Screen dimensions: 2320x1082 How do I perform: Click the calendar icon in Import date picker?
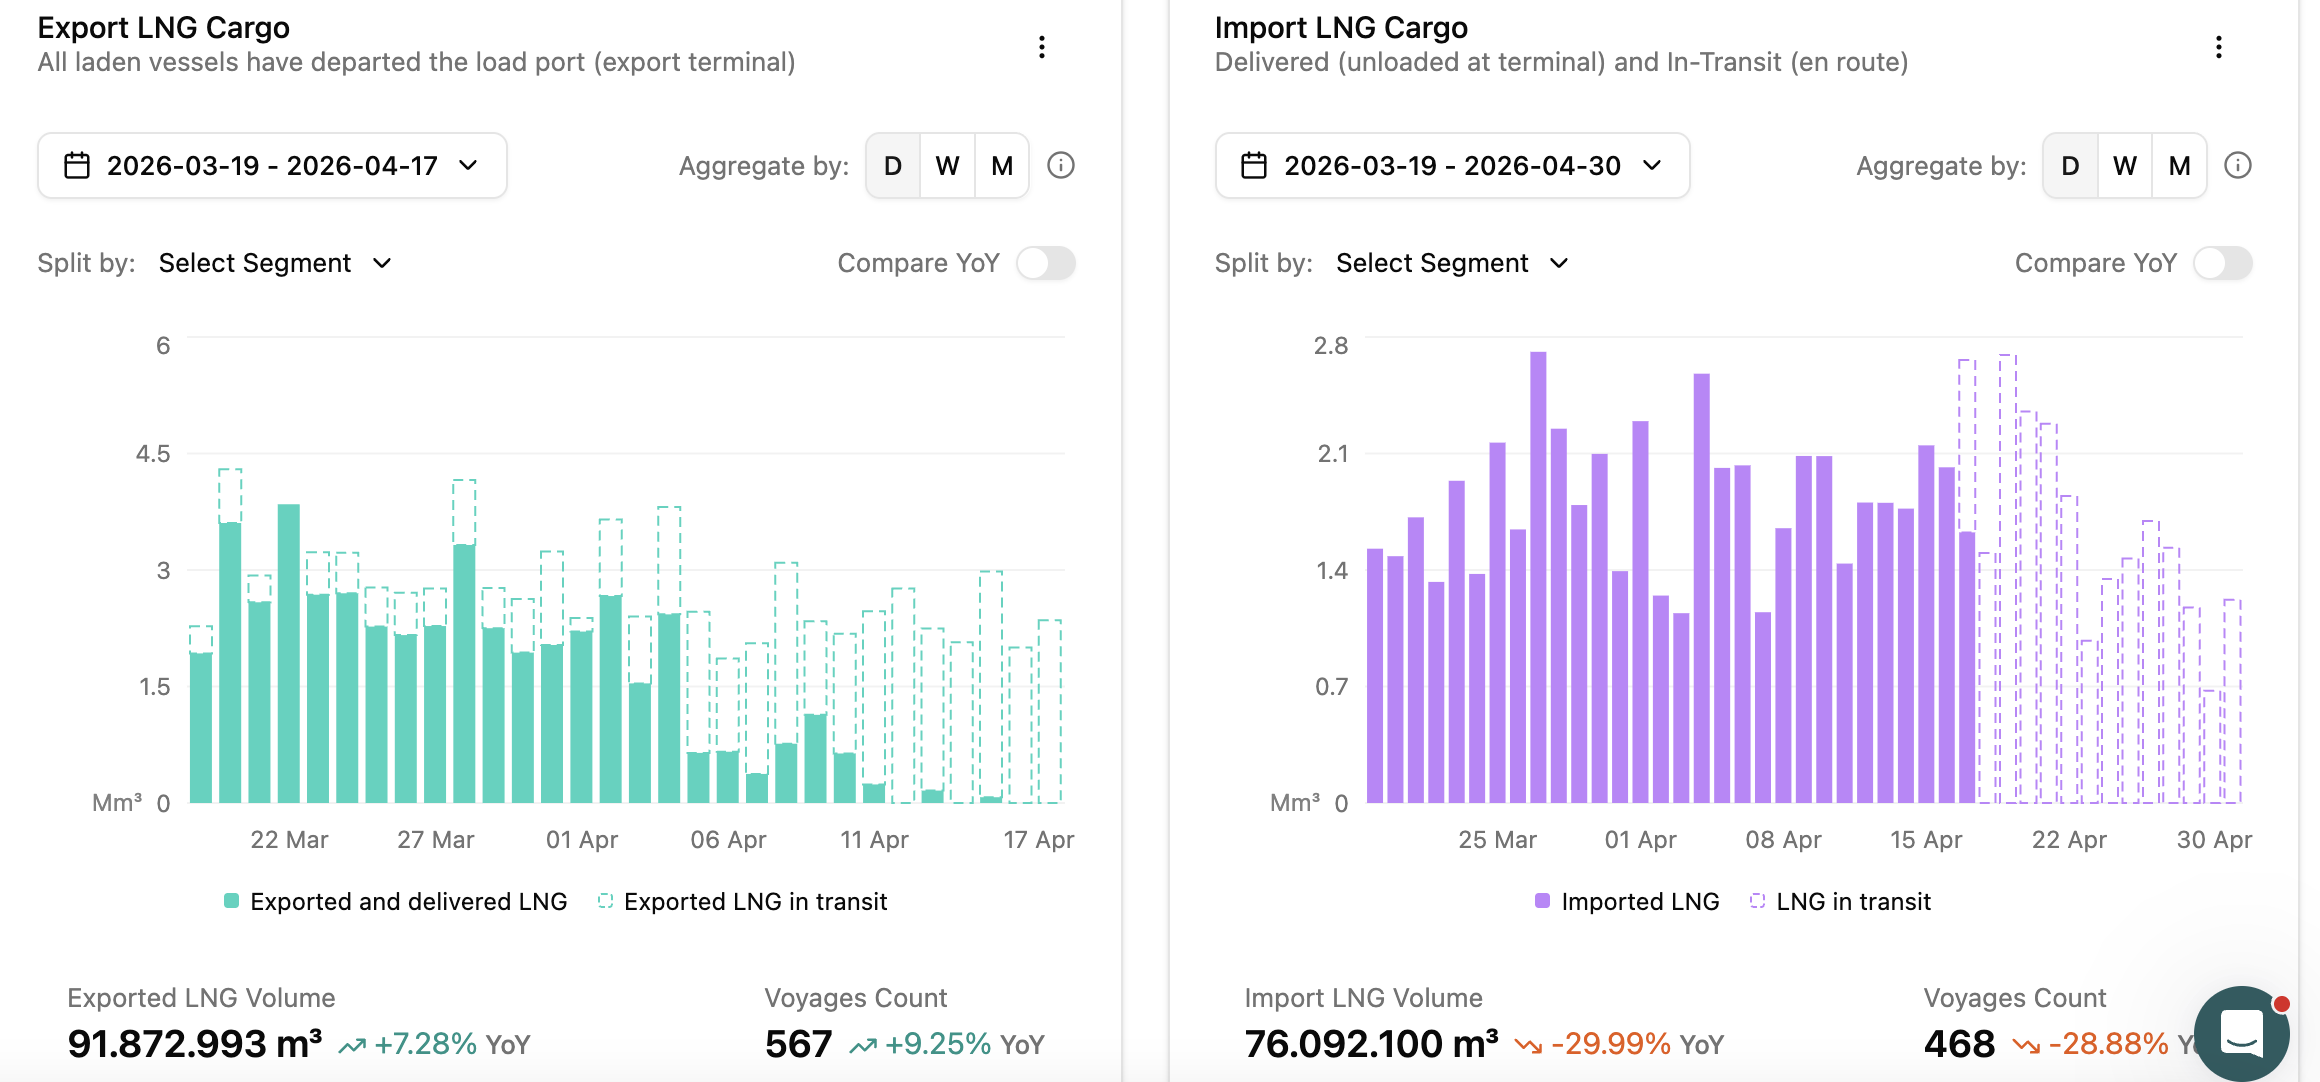point(1254,165)
